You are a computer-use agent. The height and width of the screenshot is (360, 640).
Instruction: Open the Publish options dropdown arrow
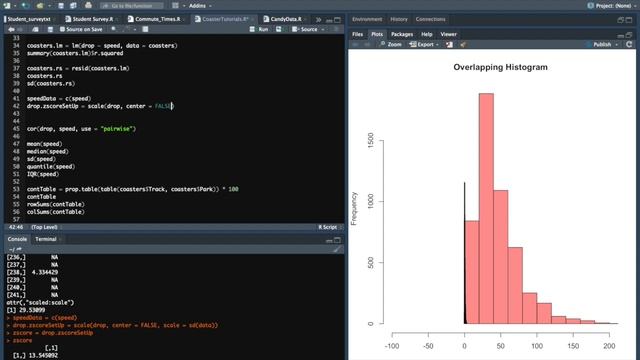click(617, 45)
